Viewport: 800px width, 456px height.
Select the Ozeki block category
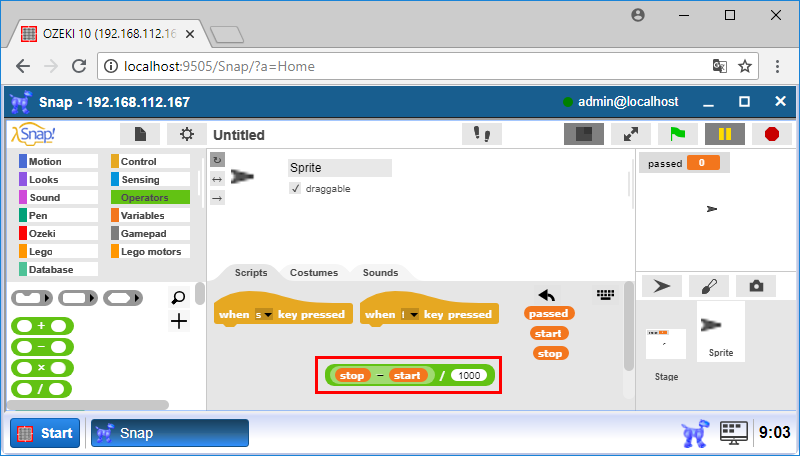(x=58, y=233)
